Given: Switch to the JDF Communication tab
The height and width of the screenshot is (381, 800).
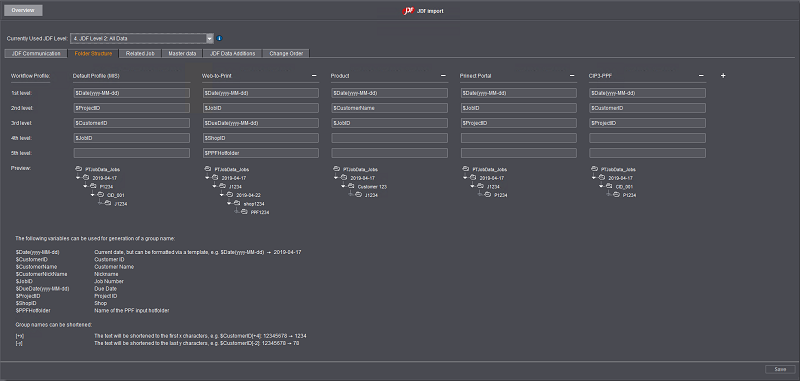Looking at the screenshot, I should tap(36, 54).
